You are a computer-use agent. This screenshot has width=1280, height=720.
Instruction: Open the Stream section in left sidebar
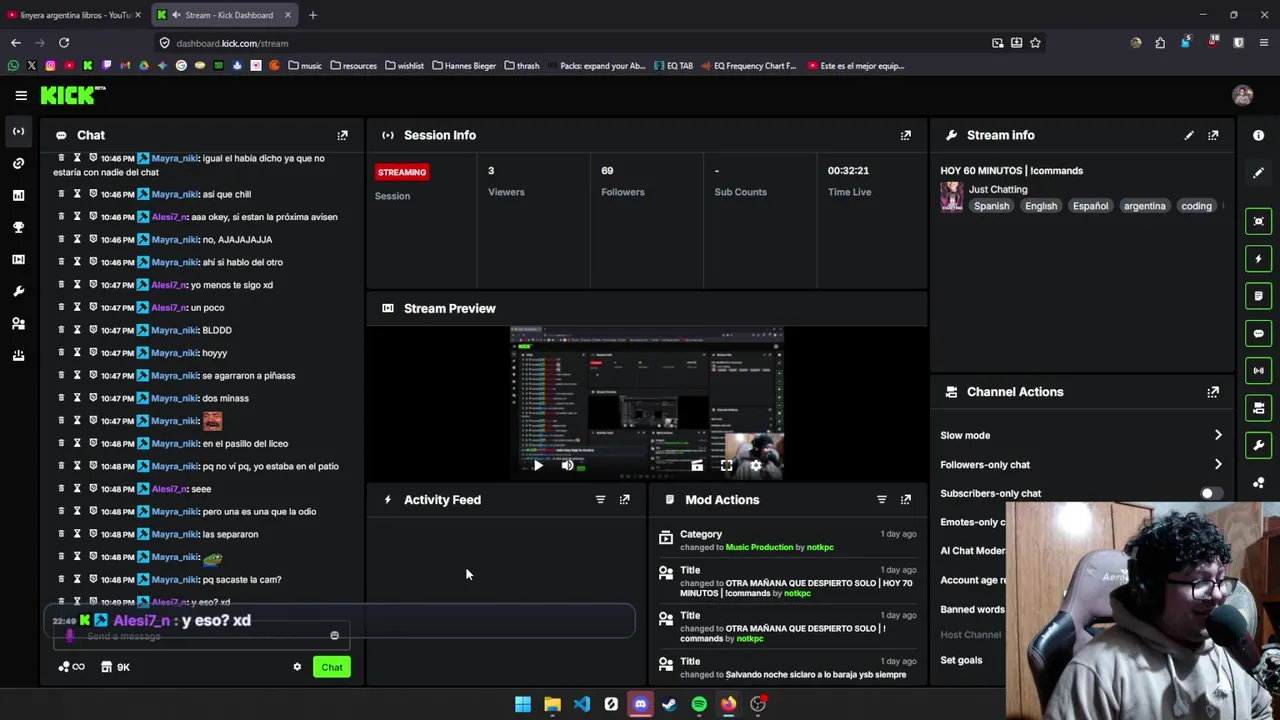(18, 131)
